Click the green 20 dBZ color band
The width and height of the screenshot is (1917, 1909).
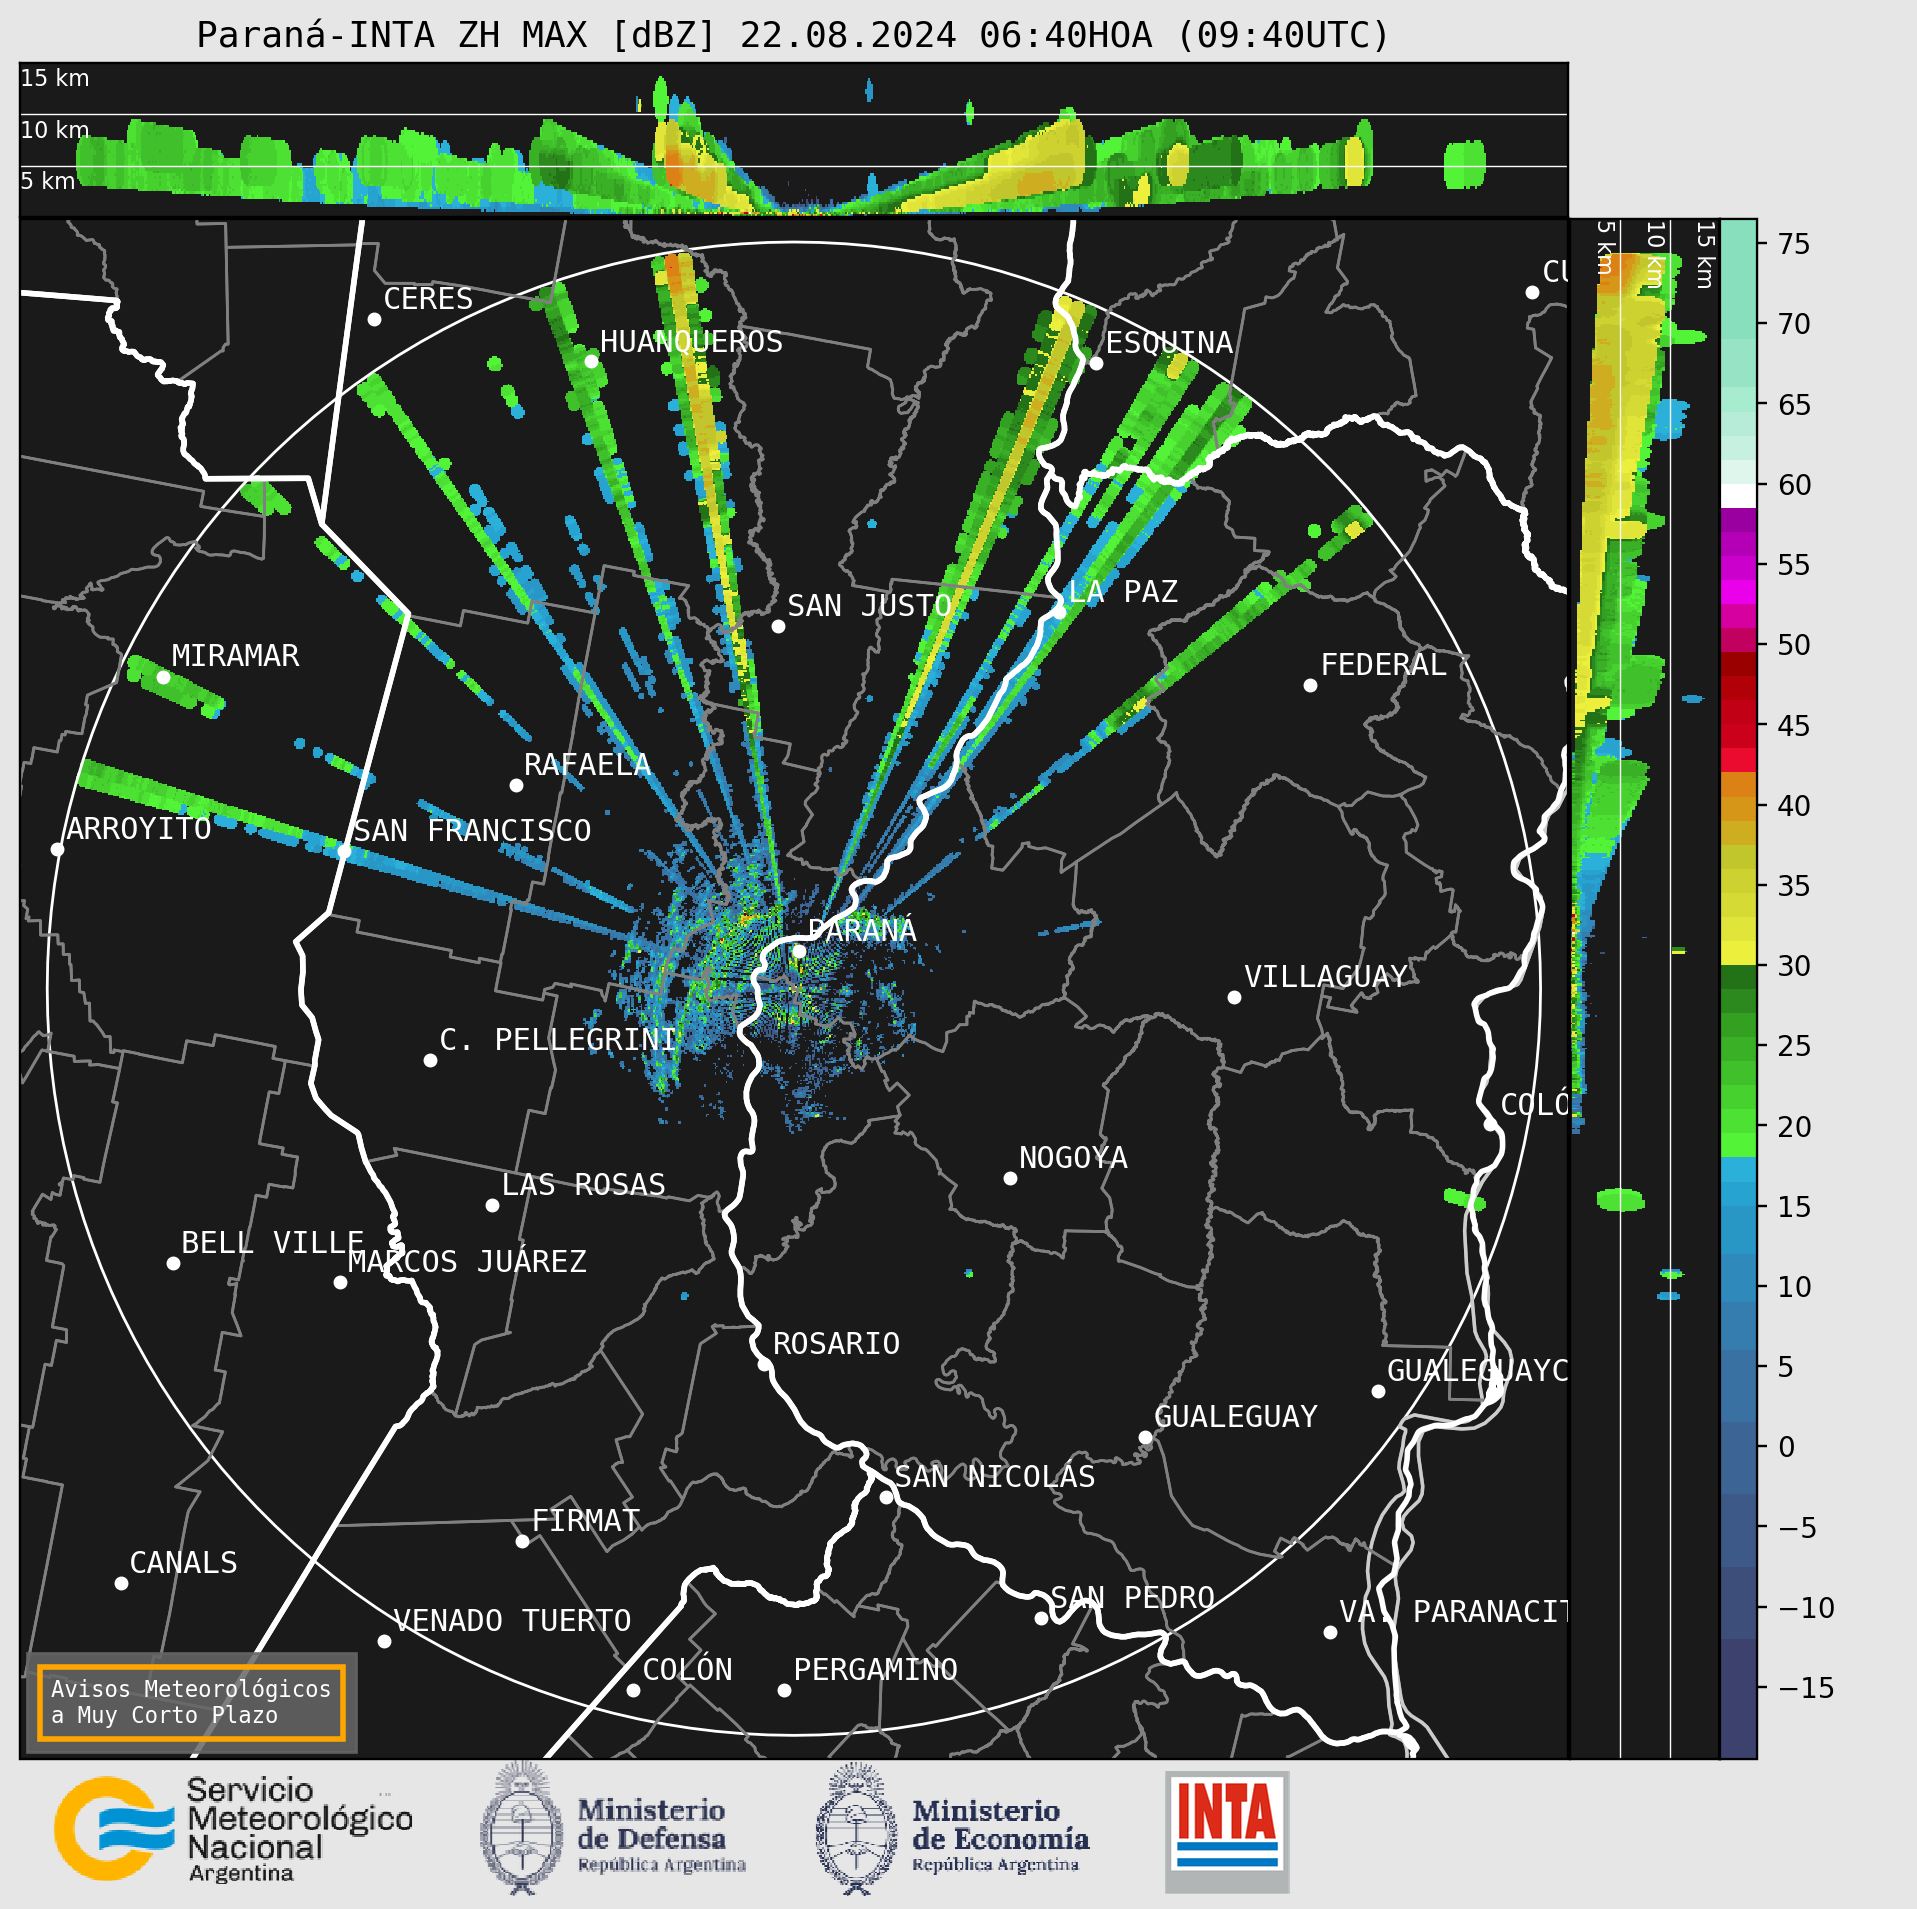pos(1738,1122)
